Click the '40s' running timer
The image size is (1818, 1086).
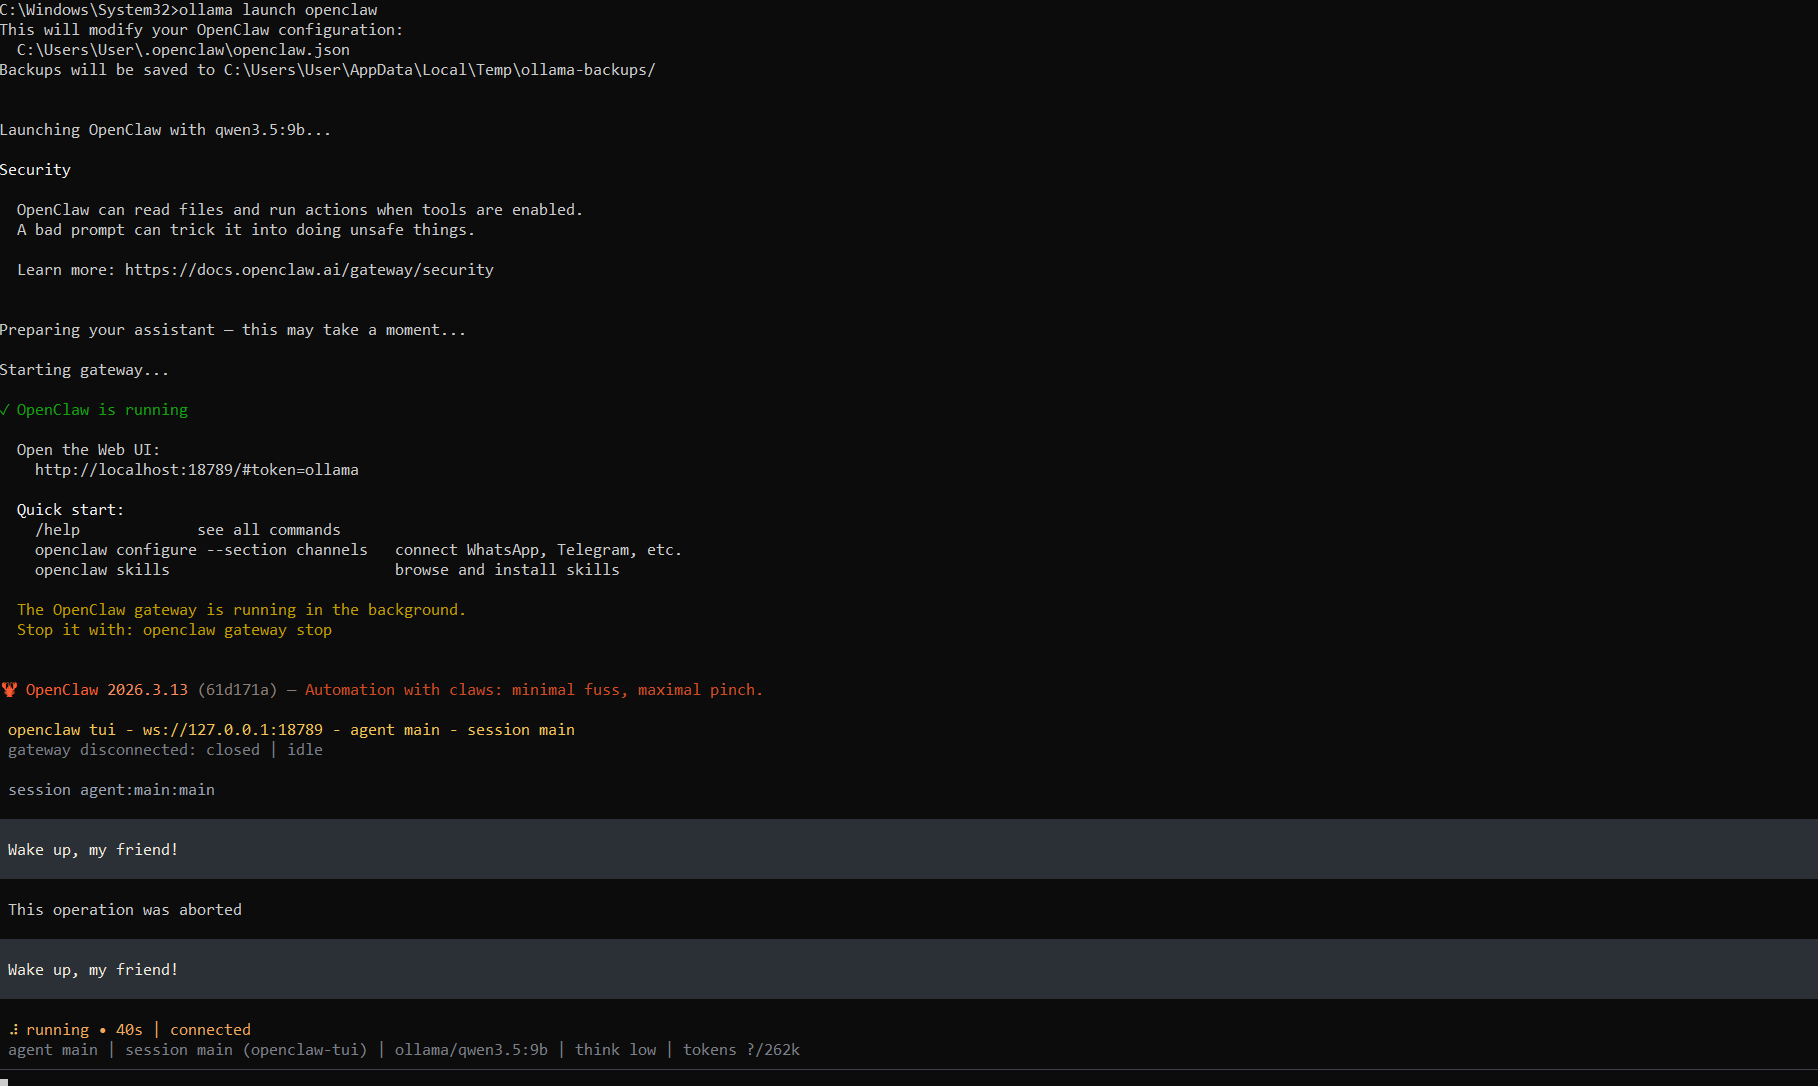pos(129,1030)
